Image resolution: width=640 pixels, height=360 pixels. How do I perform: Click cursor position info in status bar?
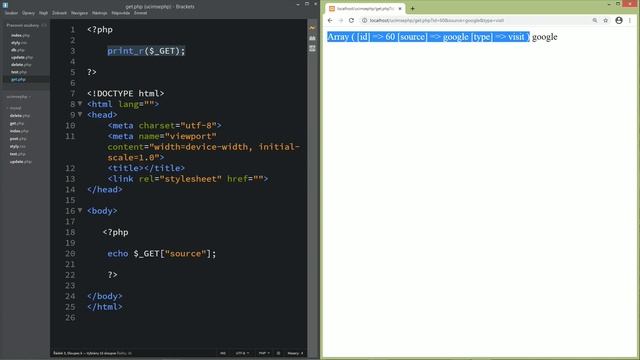point(92,353)
